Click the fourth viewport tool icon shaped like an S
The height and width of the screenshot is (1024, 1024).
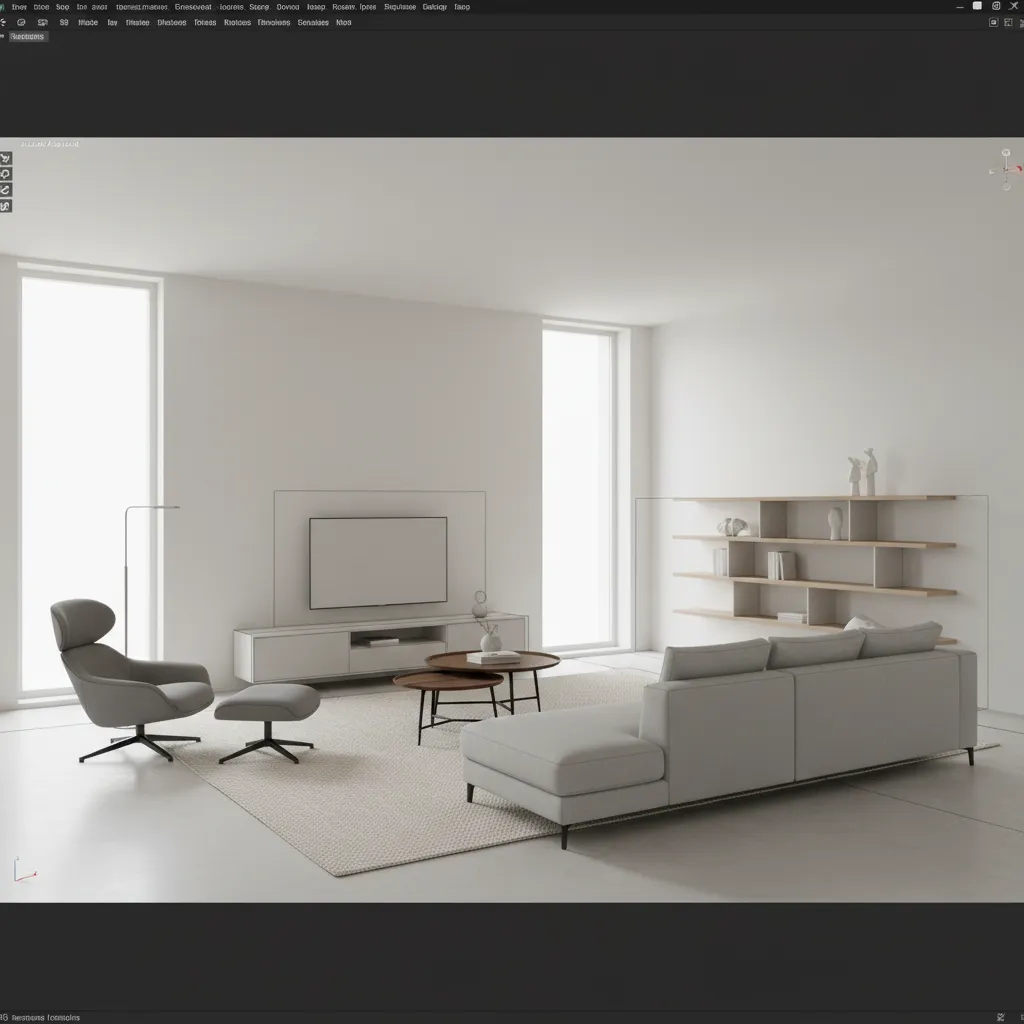point(5,206)
